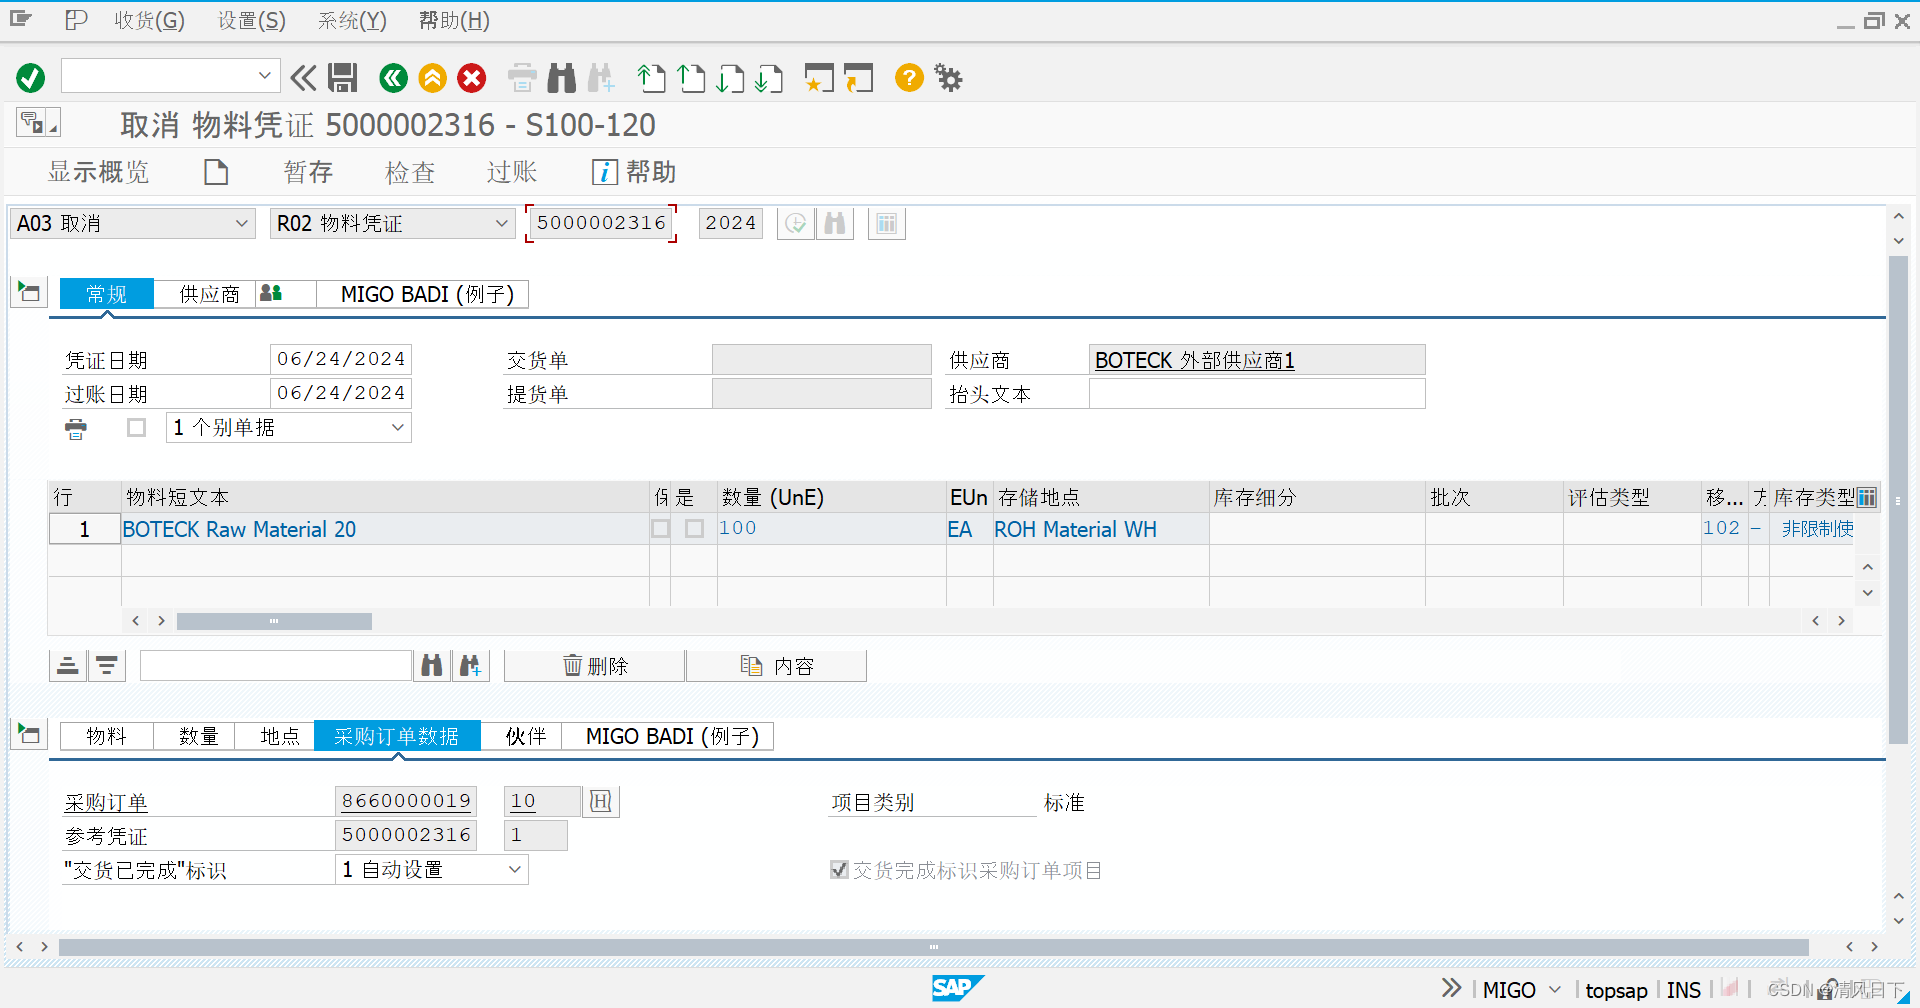This screenshot has height=1008, width=1920.
Task: Click the red Cancel icon
Action: click(x=472, y=77)
